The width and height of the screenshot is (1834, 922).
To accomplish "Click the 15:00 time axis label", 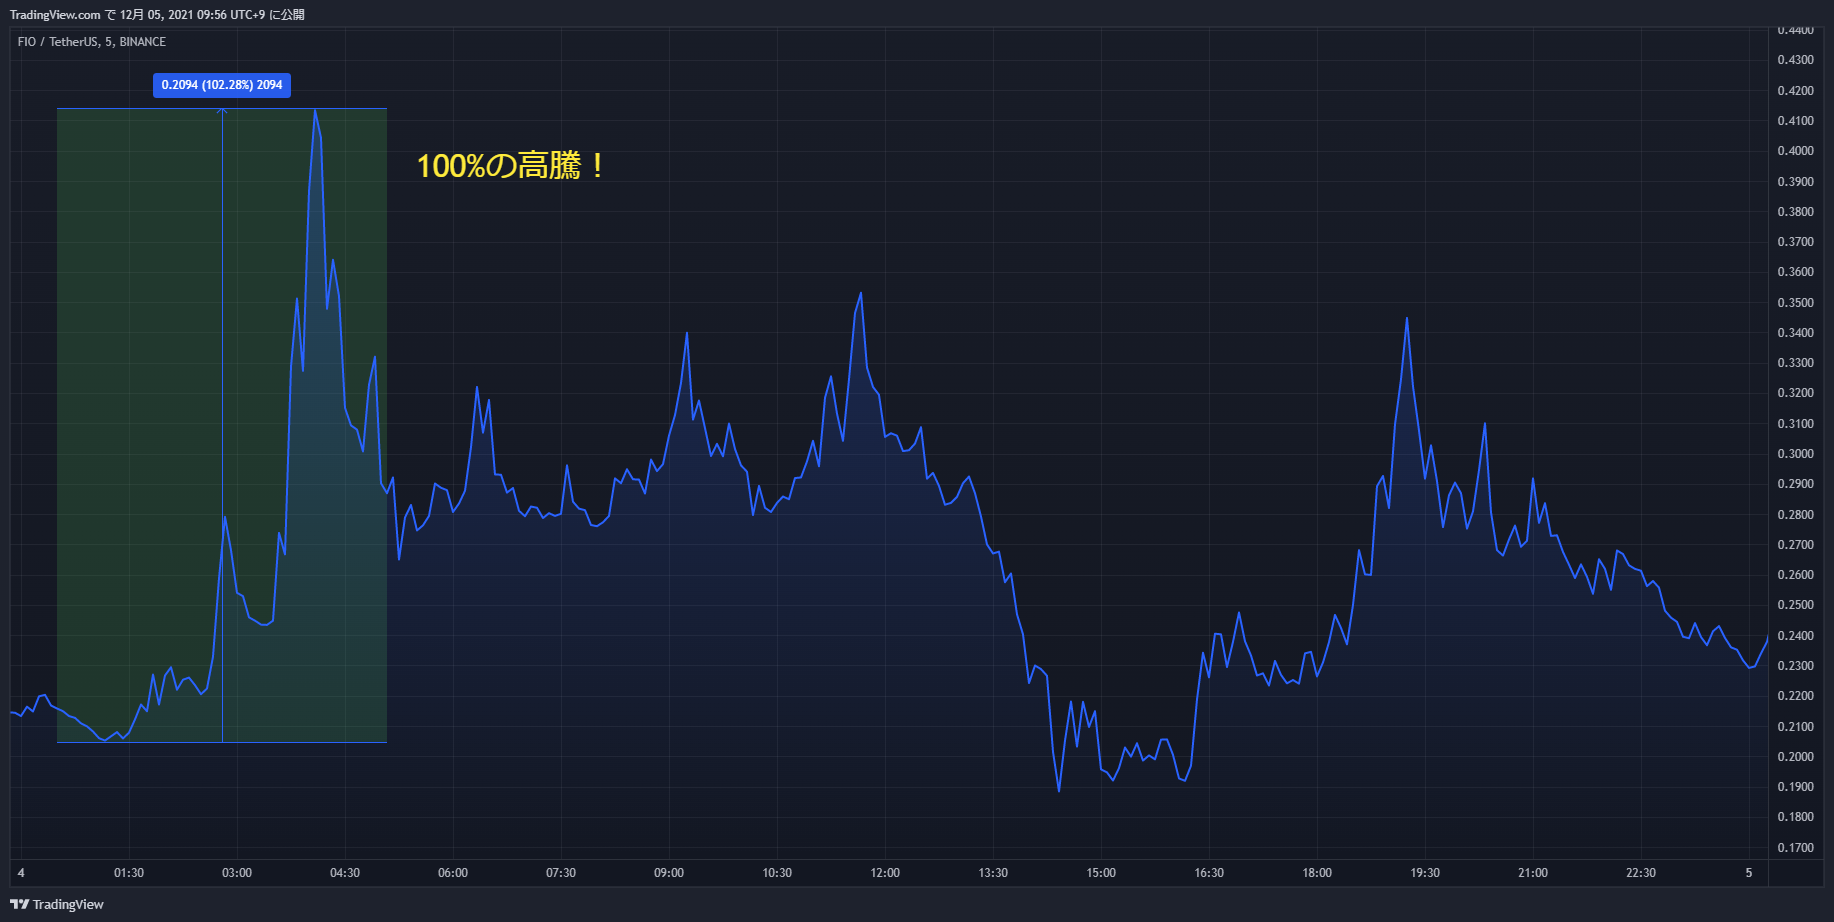I will [x=1101, y=873].
